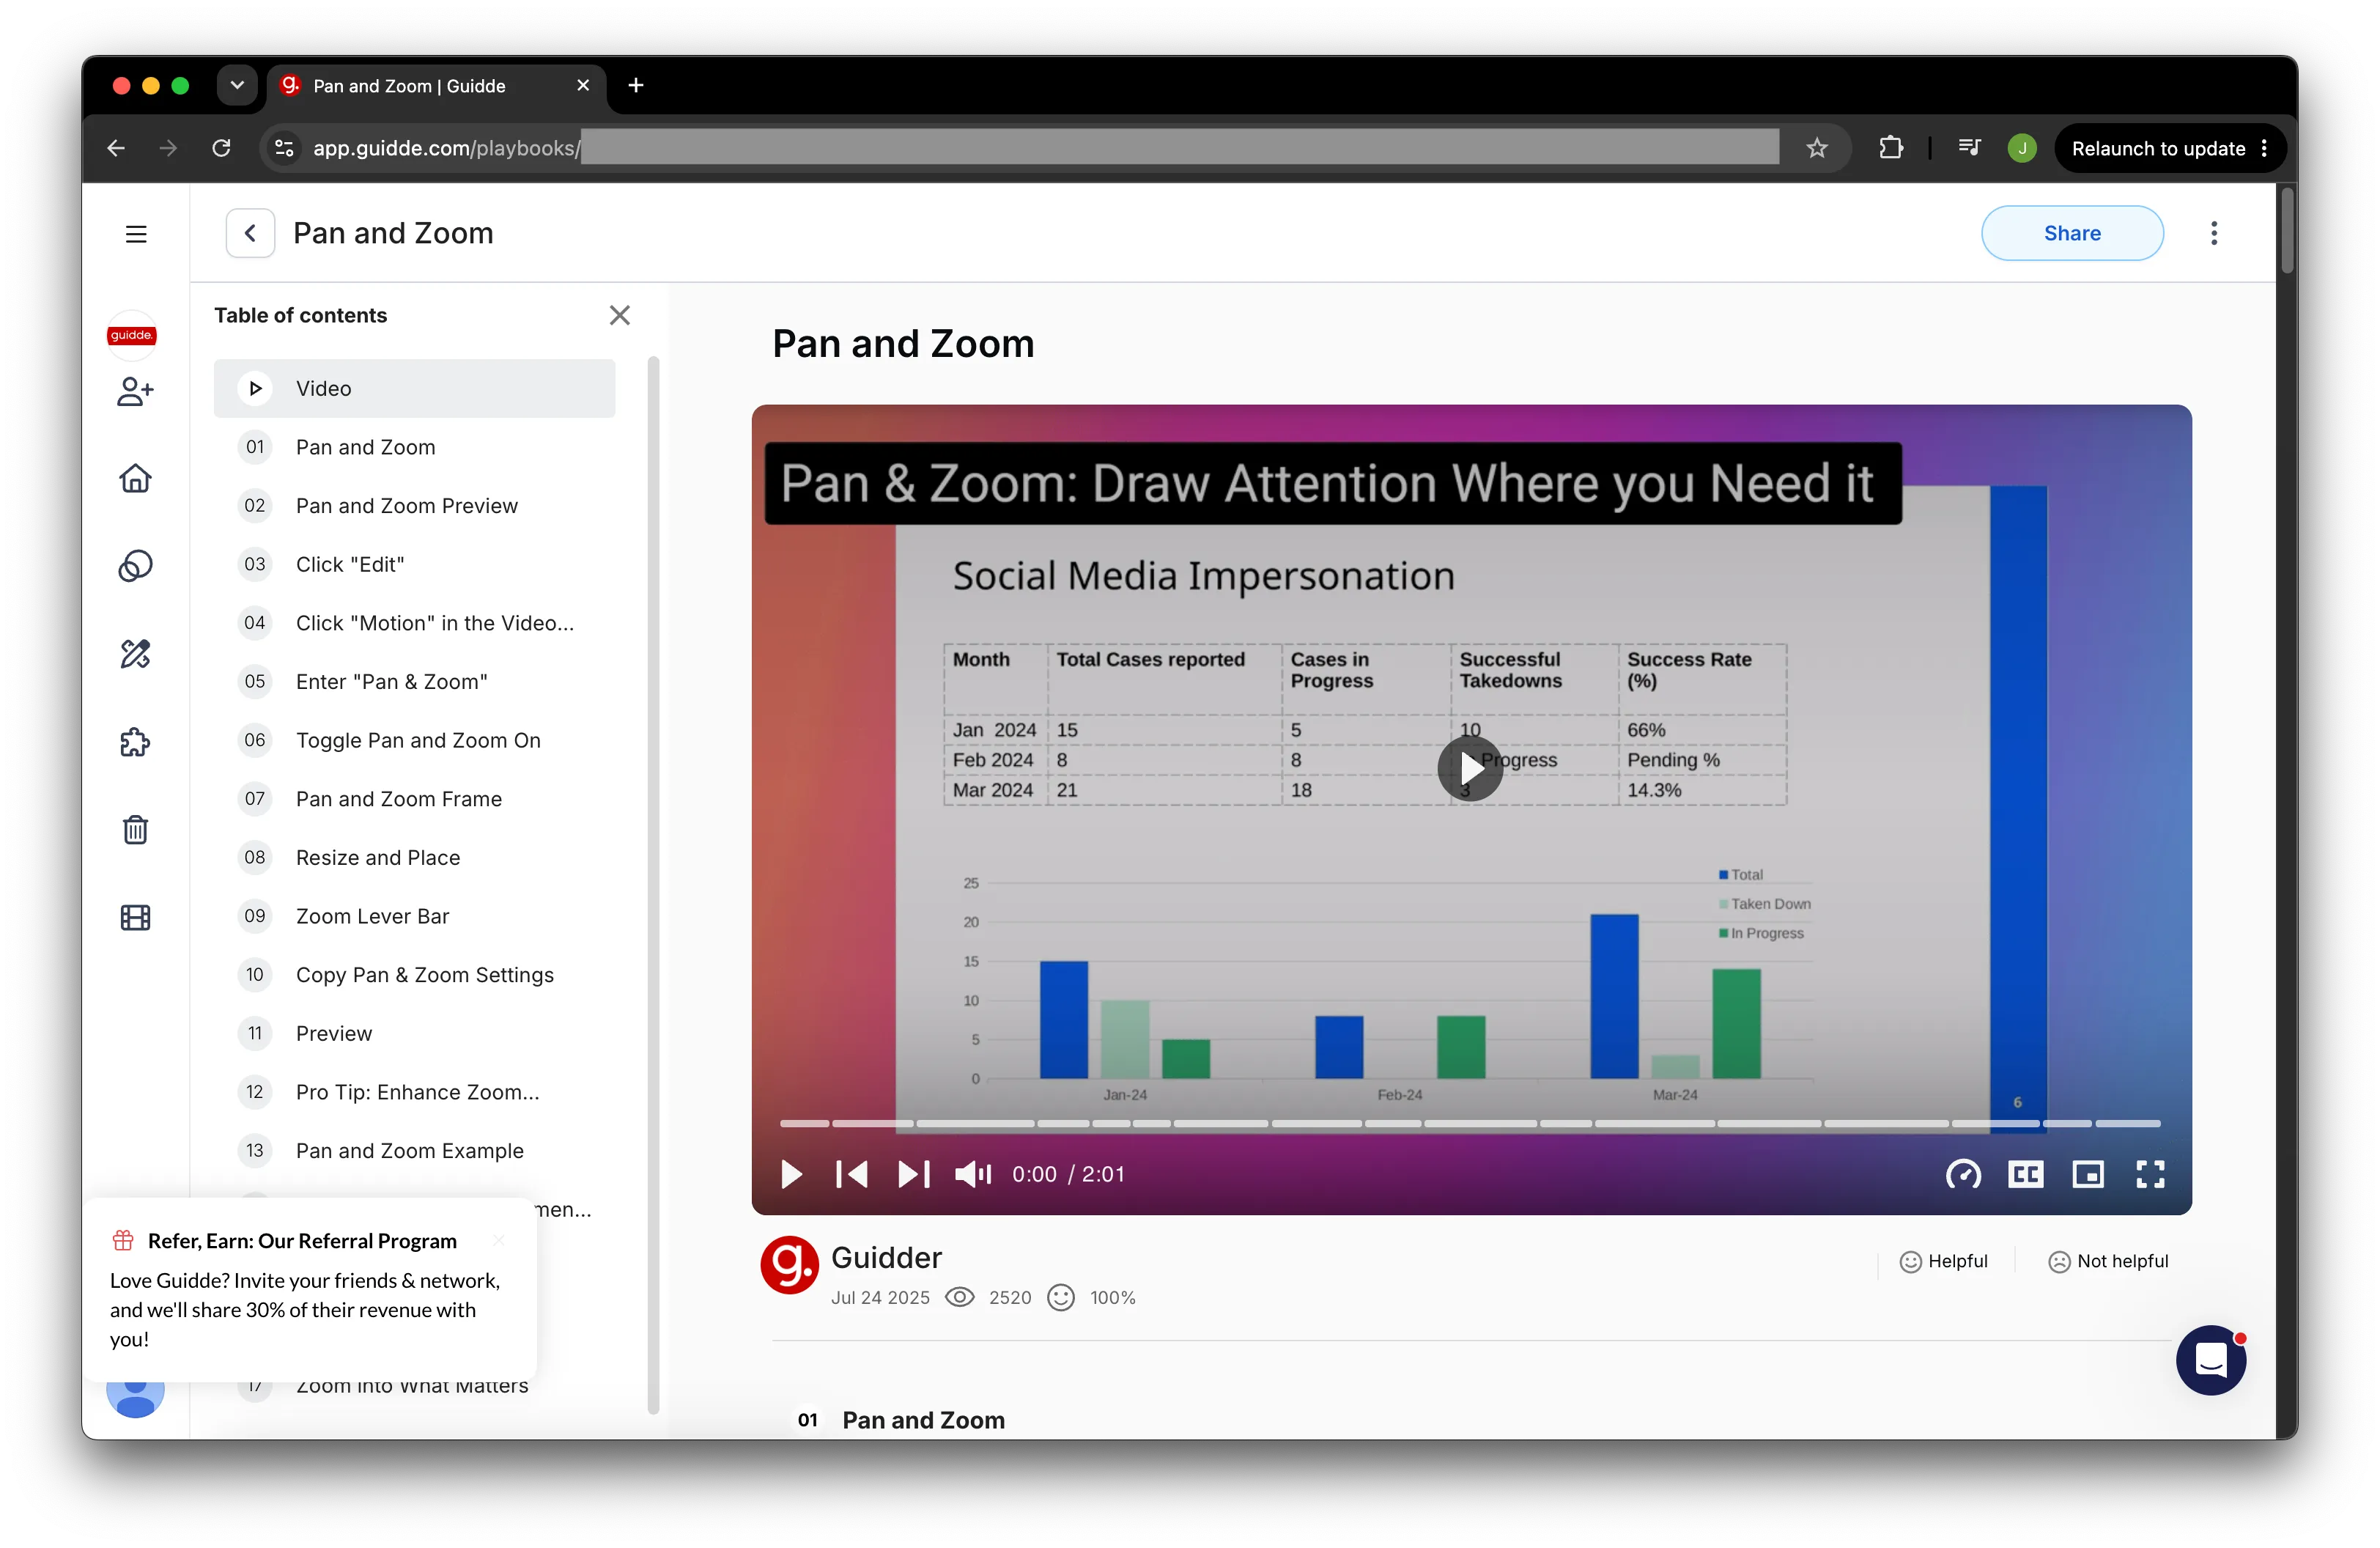
Task: Click the large center play button
Action: pyautogui.click(x=1469, y=768)
